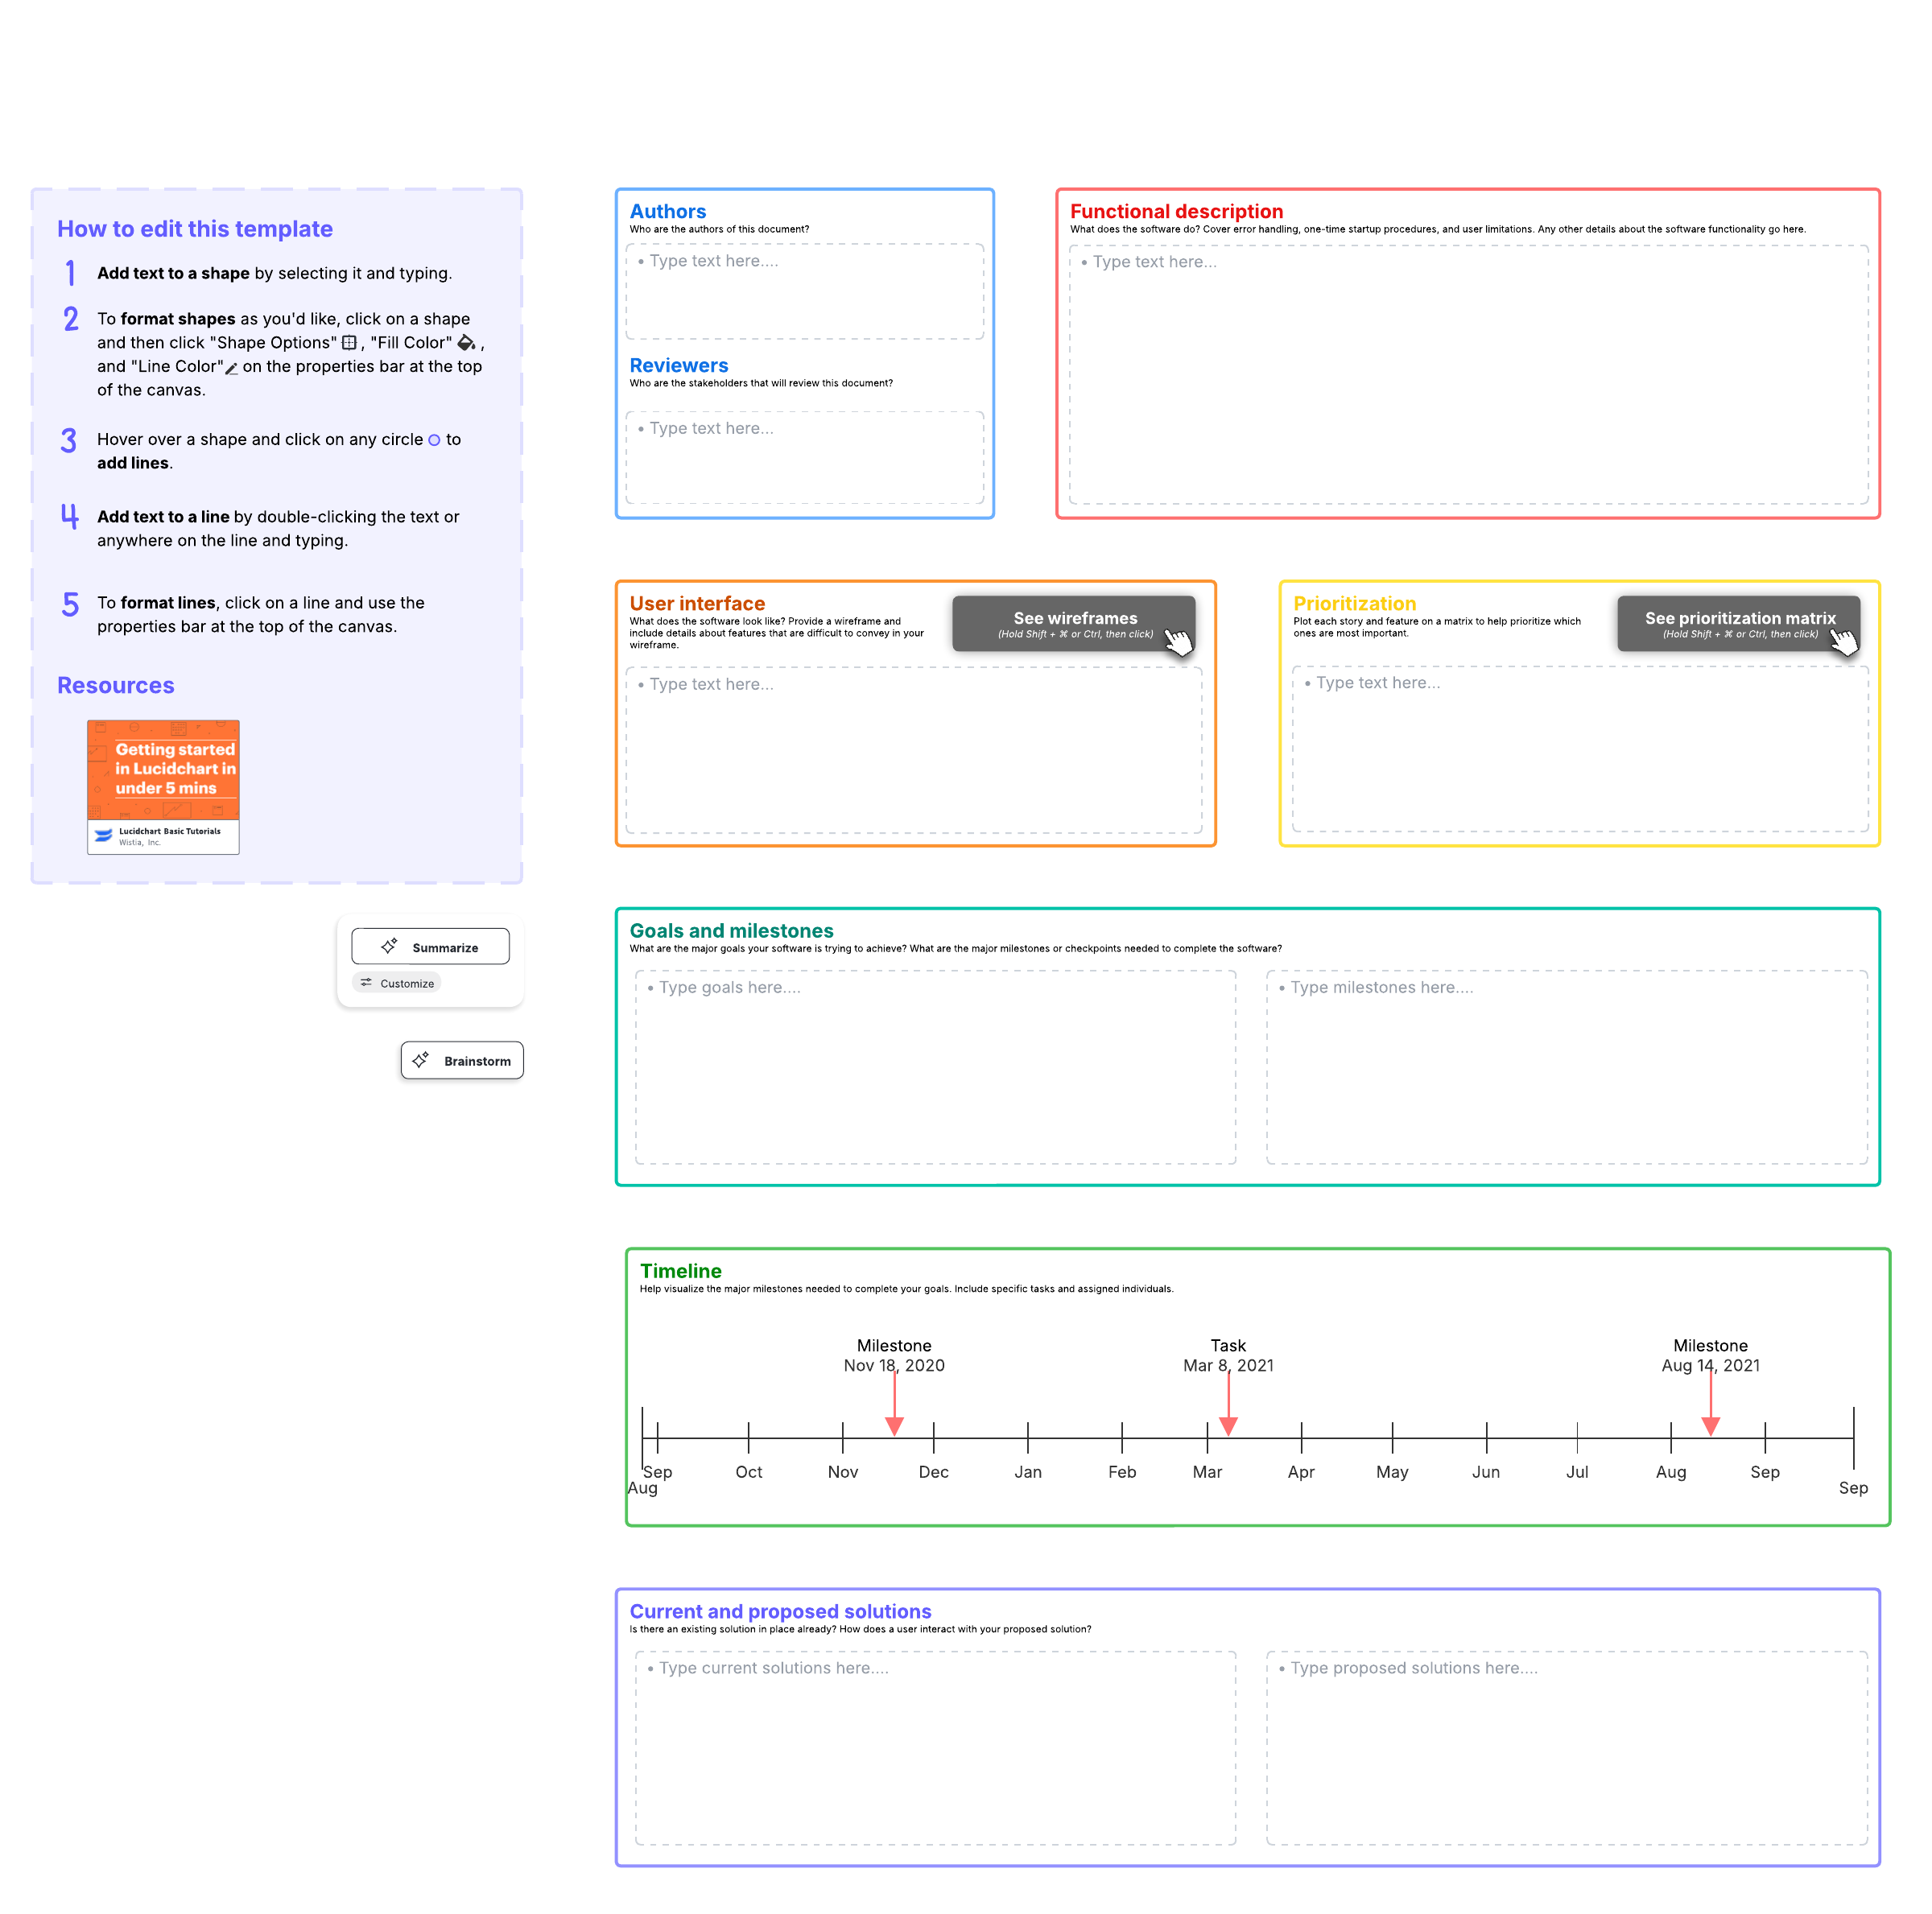1932x1914 pixels.
Task: Click the Type goals here text box
Action: point(935,1067)
